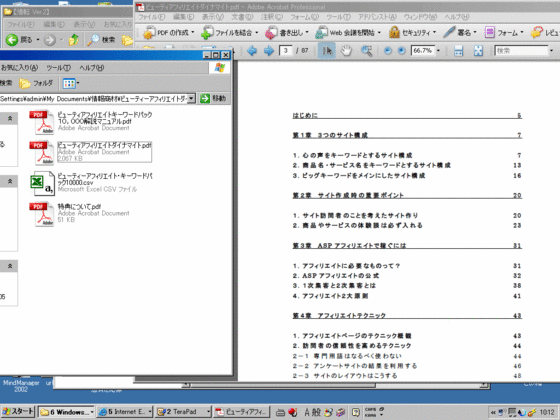Select the 特典について.pdf file
Screen dimensions: 560x420
[79, 207]
